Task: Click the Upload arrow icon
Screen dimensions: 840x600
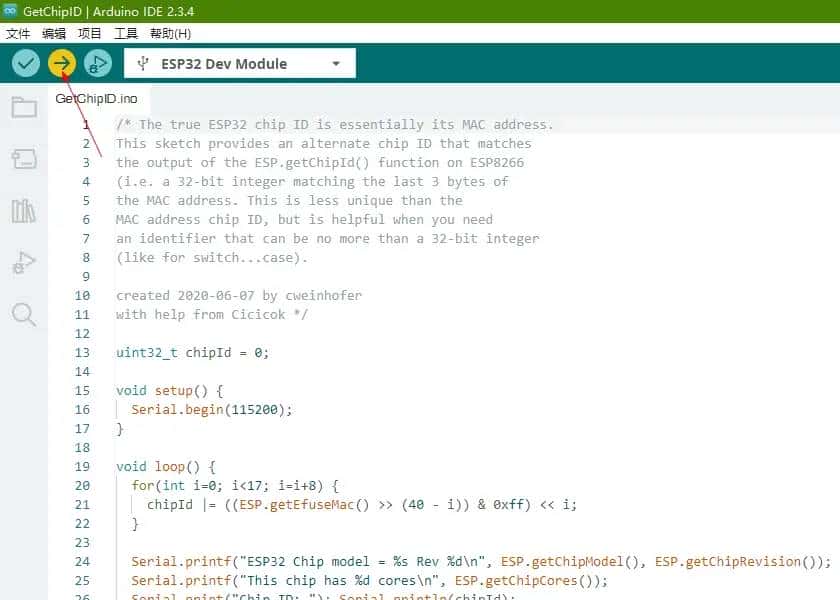Action: coord(62,62)
